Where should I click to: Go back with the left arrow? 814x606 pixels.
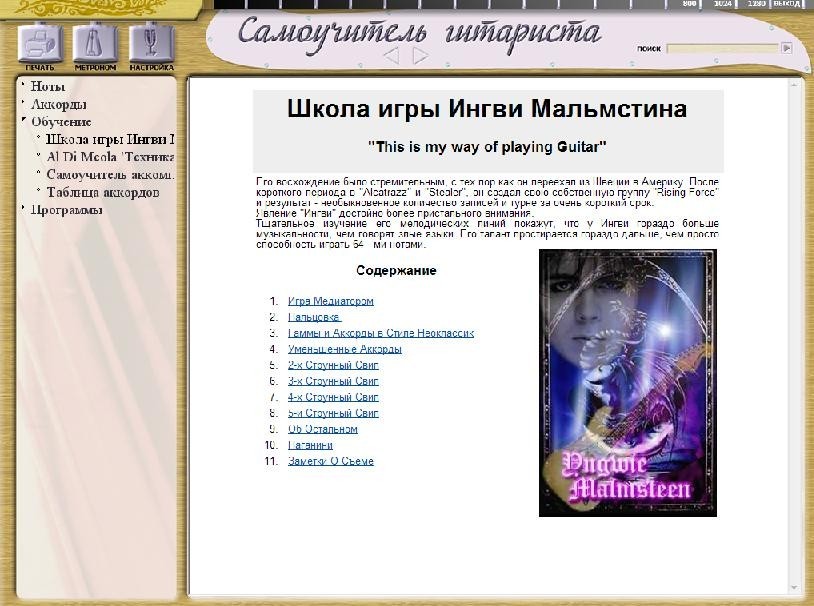(391, 56)
